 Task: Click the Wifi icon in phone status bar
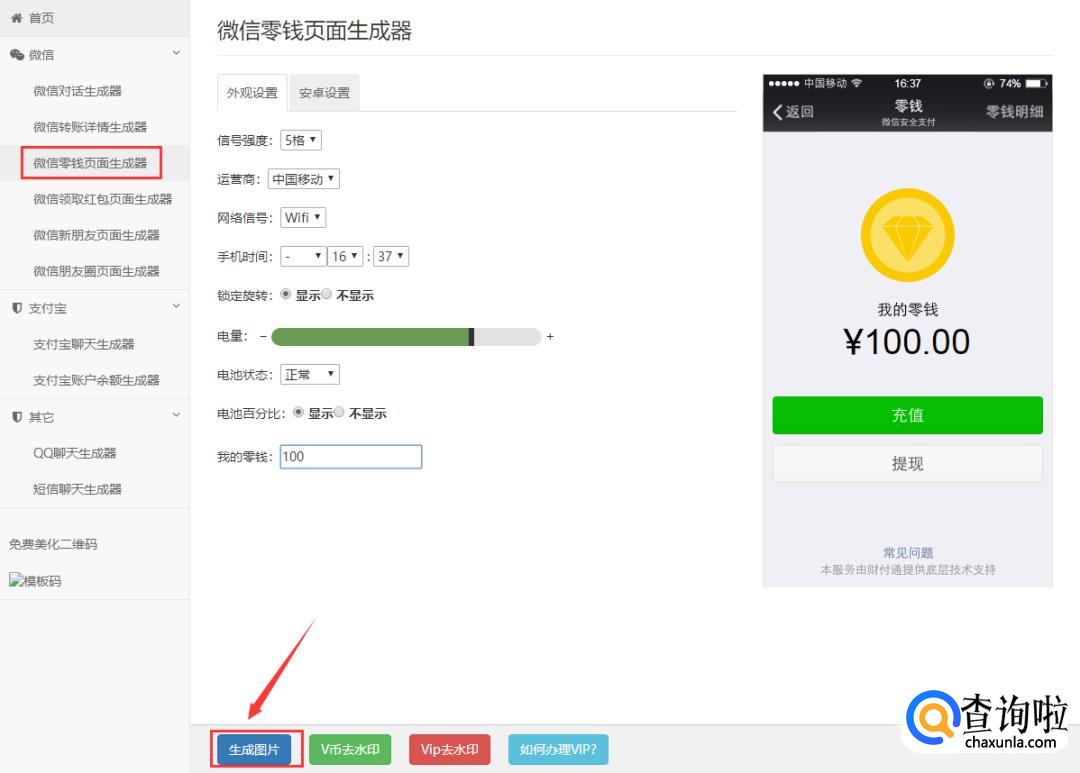pos(856,83)
